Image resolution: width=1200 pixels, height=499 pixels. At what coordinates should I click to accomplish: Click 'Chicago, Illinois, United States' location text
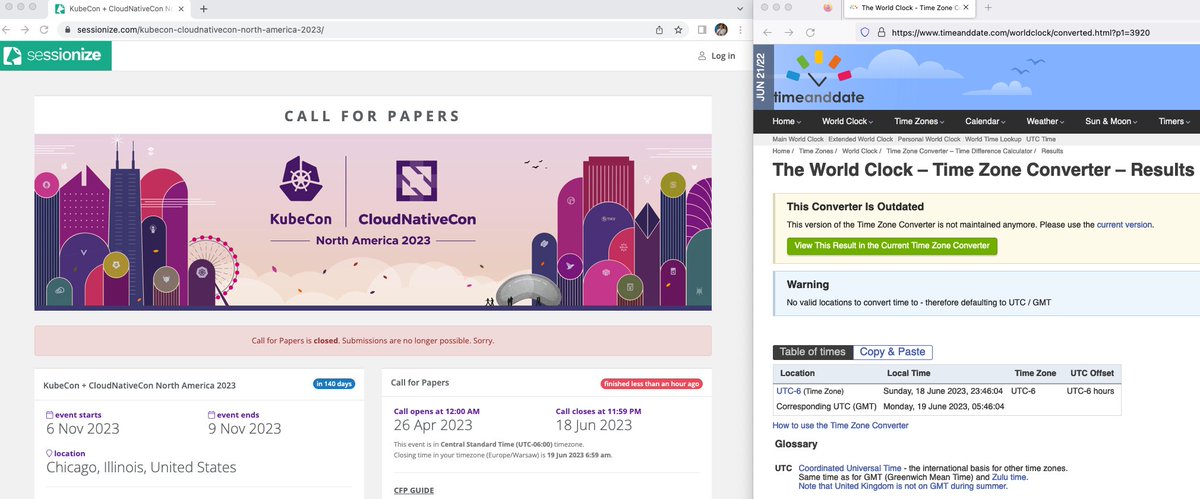141,467
